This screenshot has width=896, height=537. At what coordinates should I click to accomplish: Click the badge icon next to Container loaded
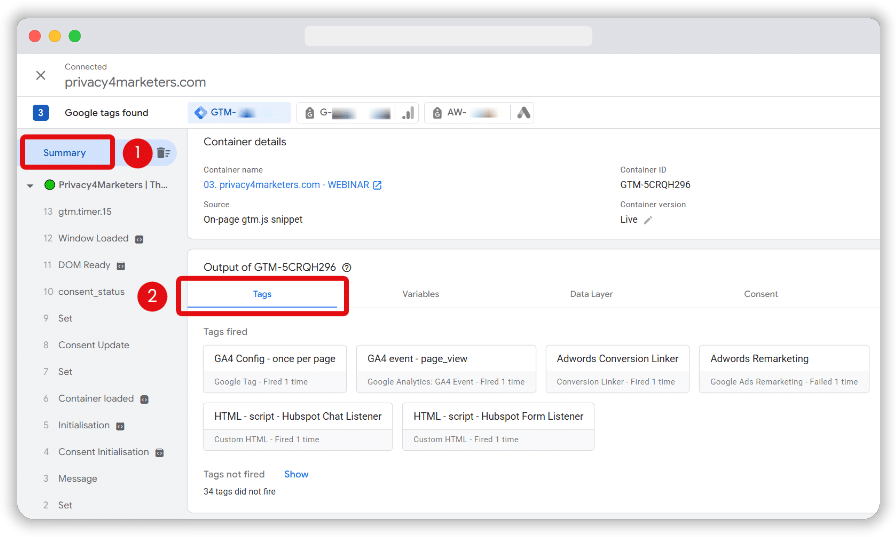pyautogui.click(x=145, y=400)
